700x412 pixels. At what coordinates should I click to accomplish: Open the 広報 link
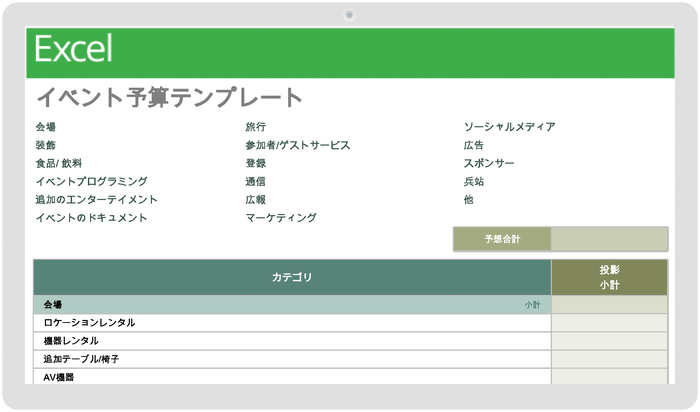[255, 200]
